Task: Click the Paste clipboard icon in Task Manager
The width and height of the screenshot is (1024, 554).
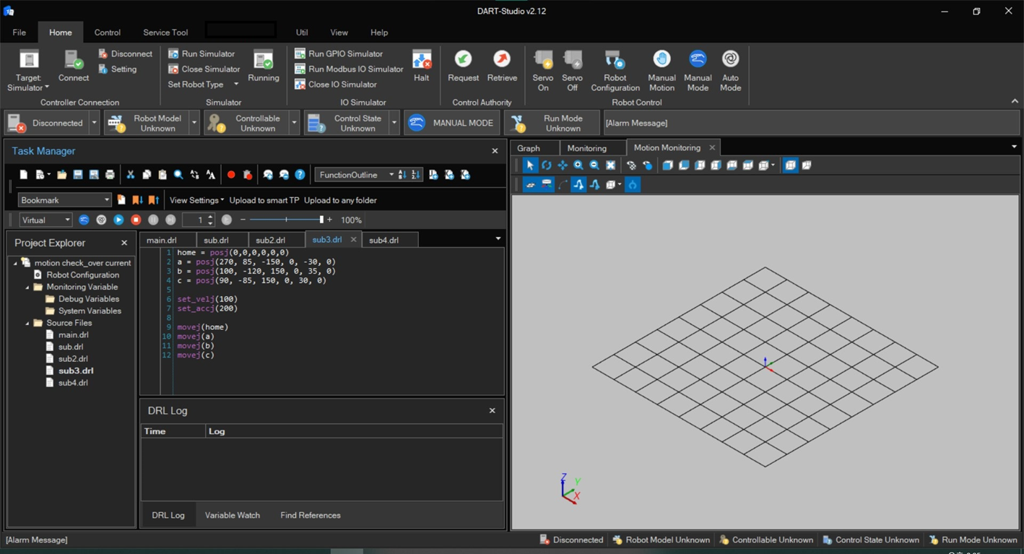Action: click(162, 174)
